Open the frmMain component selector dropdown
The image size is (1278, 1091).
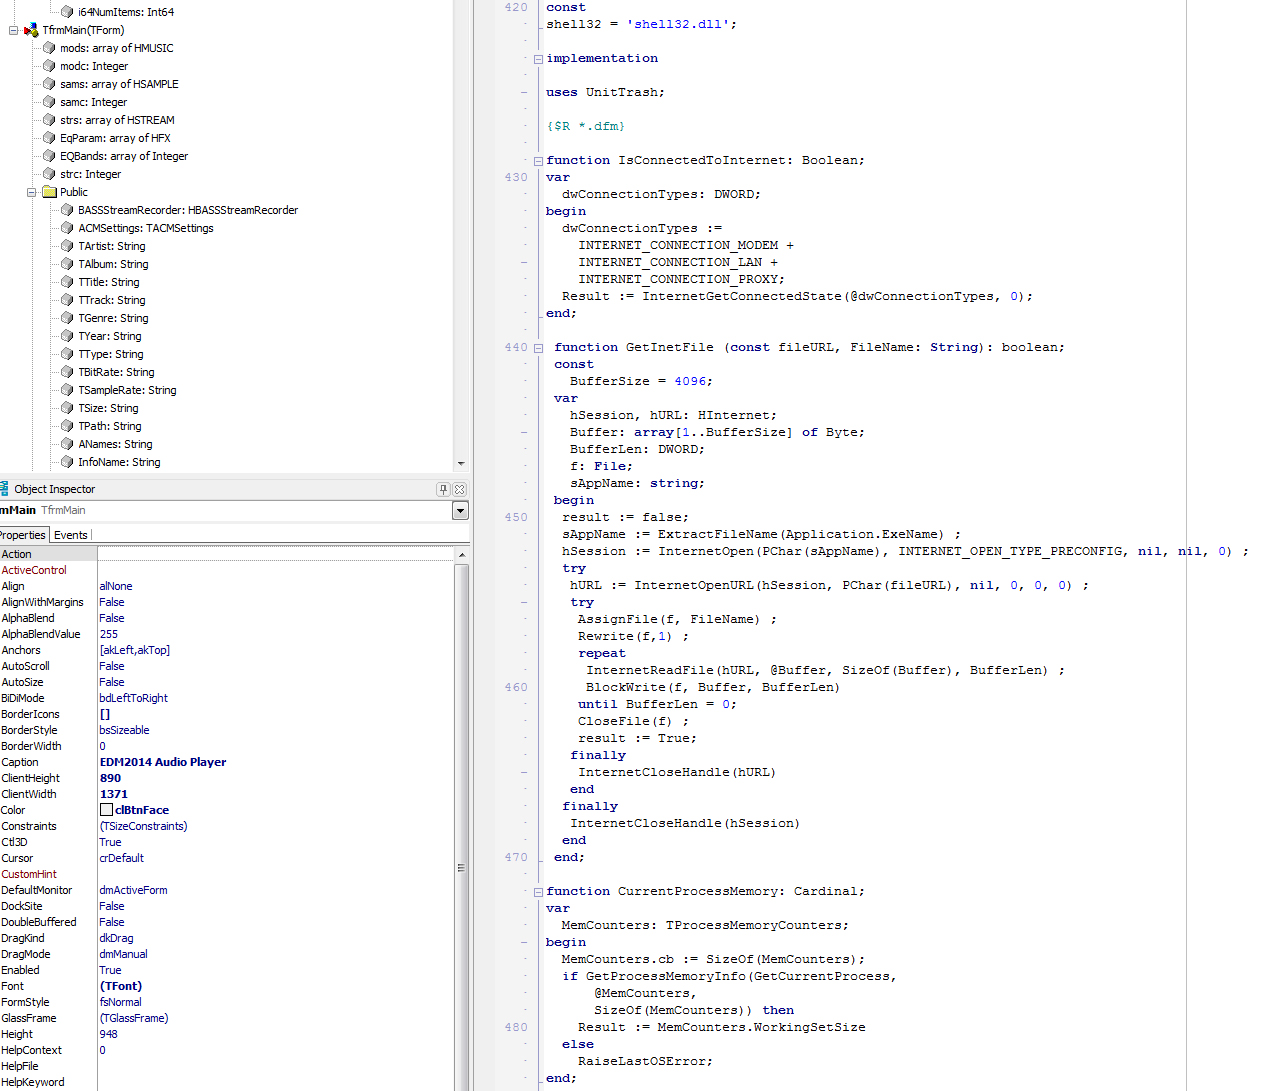[x=460, y=511]
